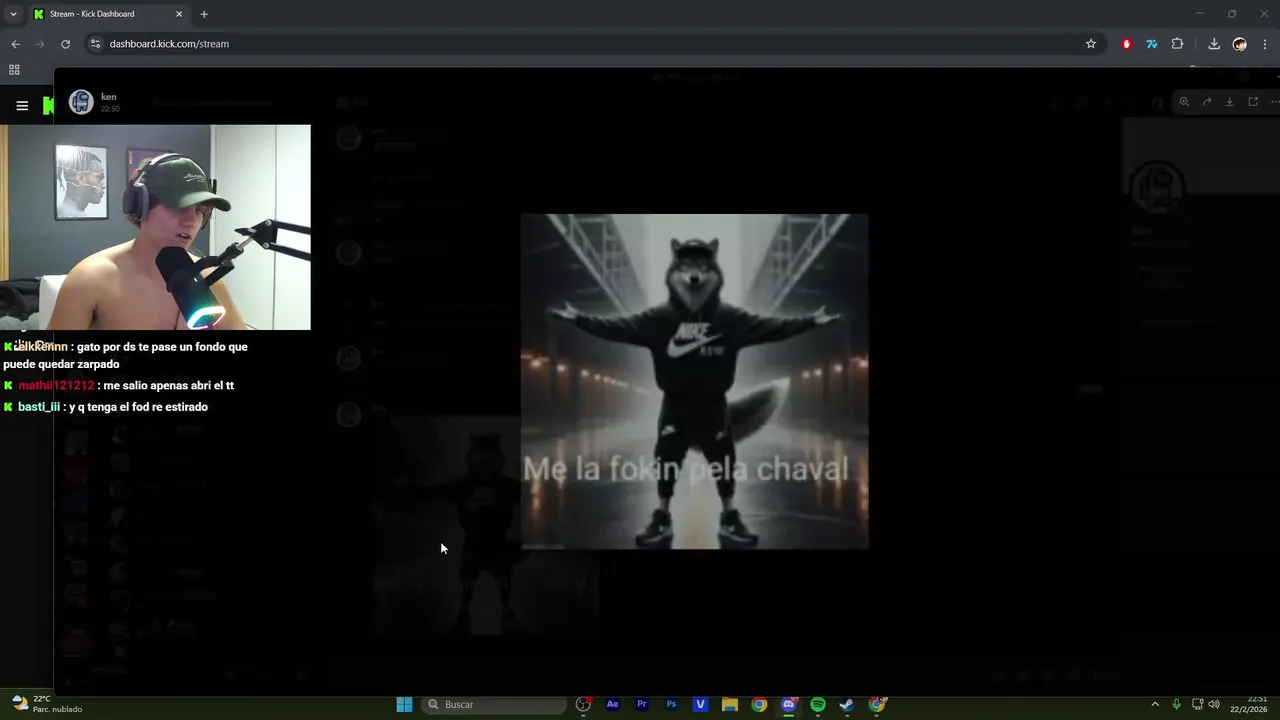The height and width of the screenshot is (720, 1280).
Task: Open the Chrome apps grid shortcut
Action: (x=14, y=70)
